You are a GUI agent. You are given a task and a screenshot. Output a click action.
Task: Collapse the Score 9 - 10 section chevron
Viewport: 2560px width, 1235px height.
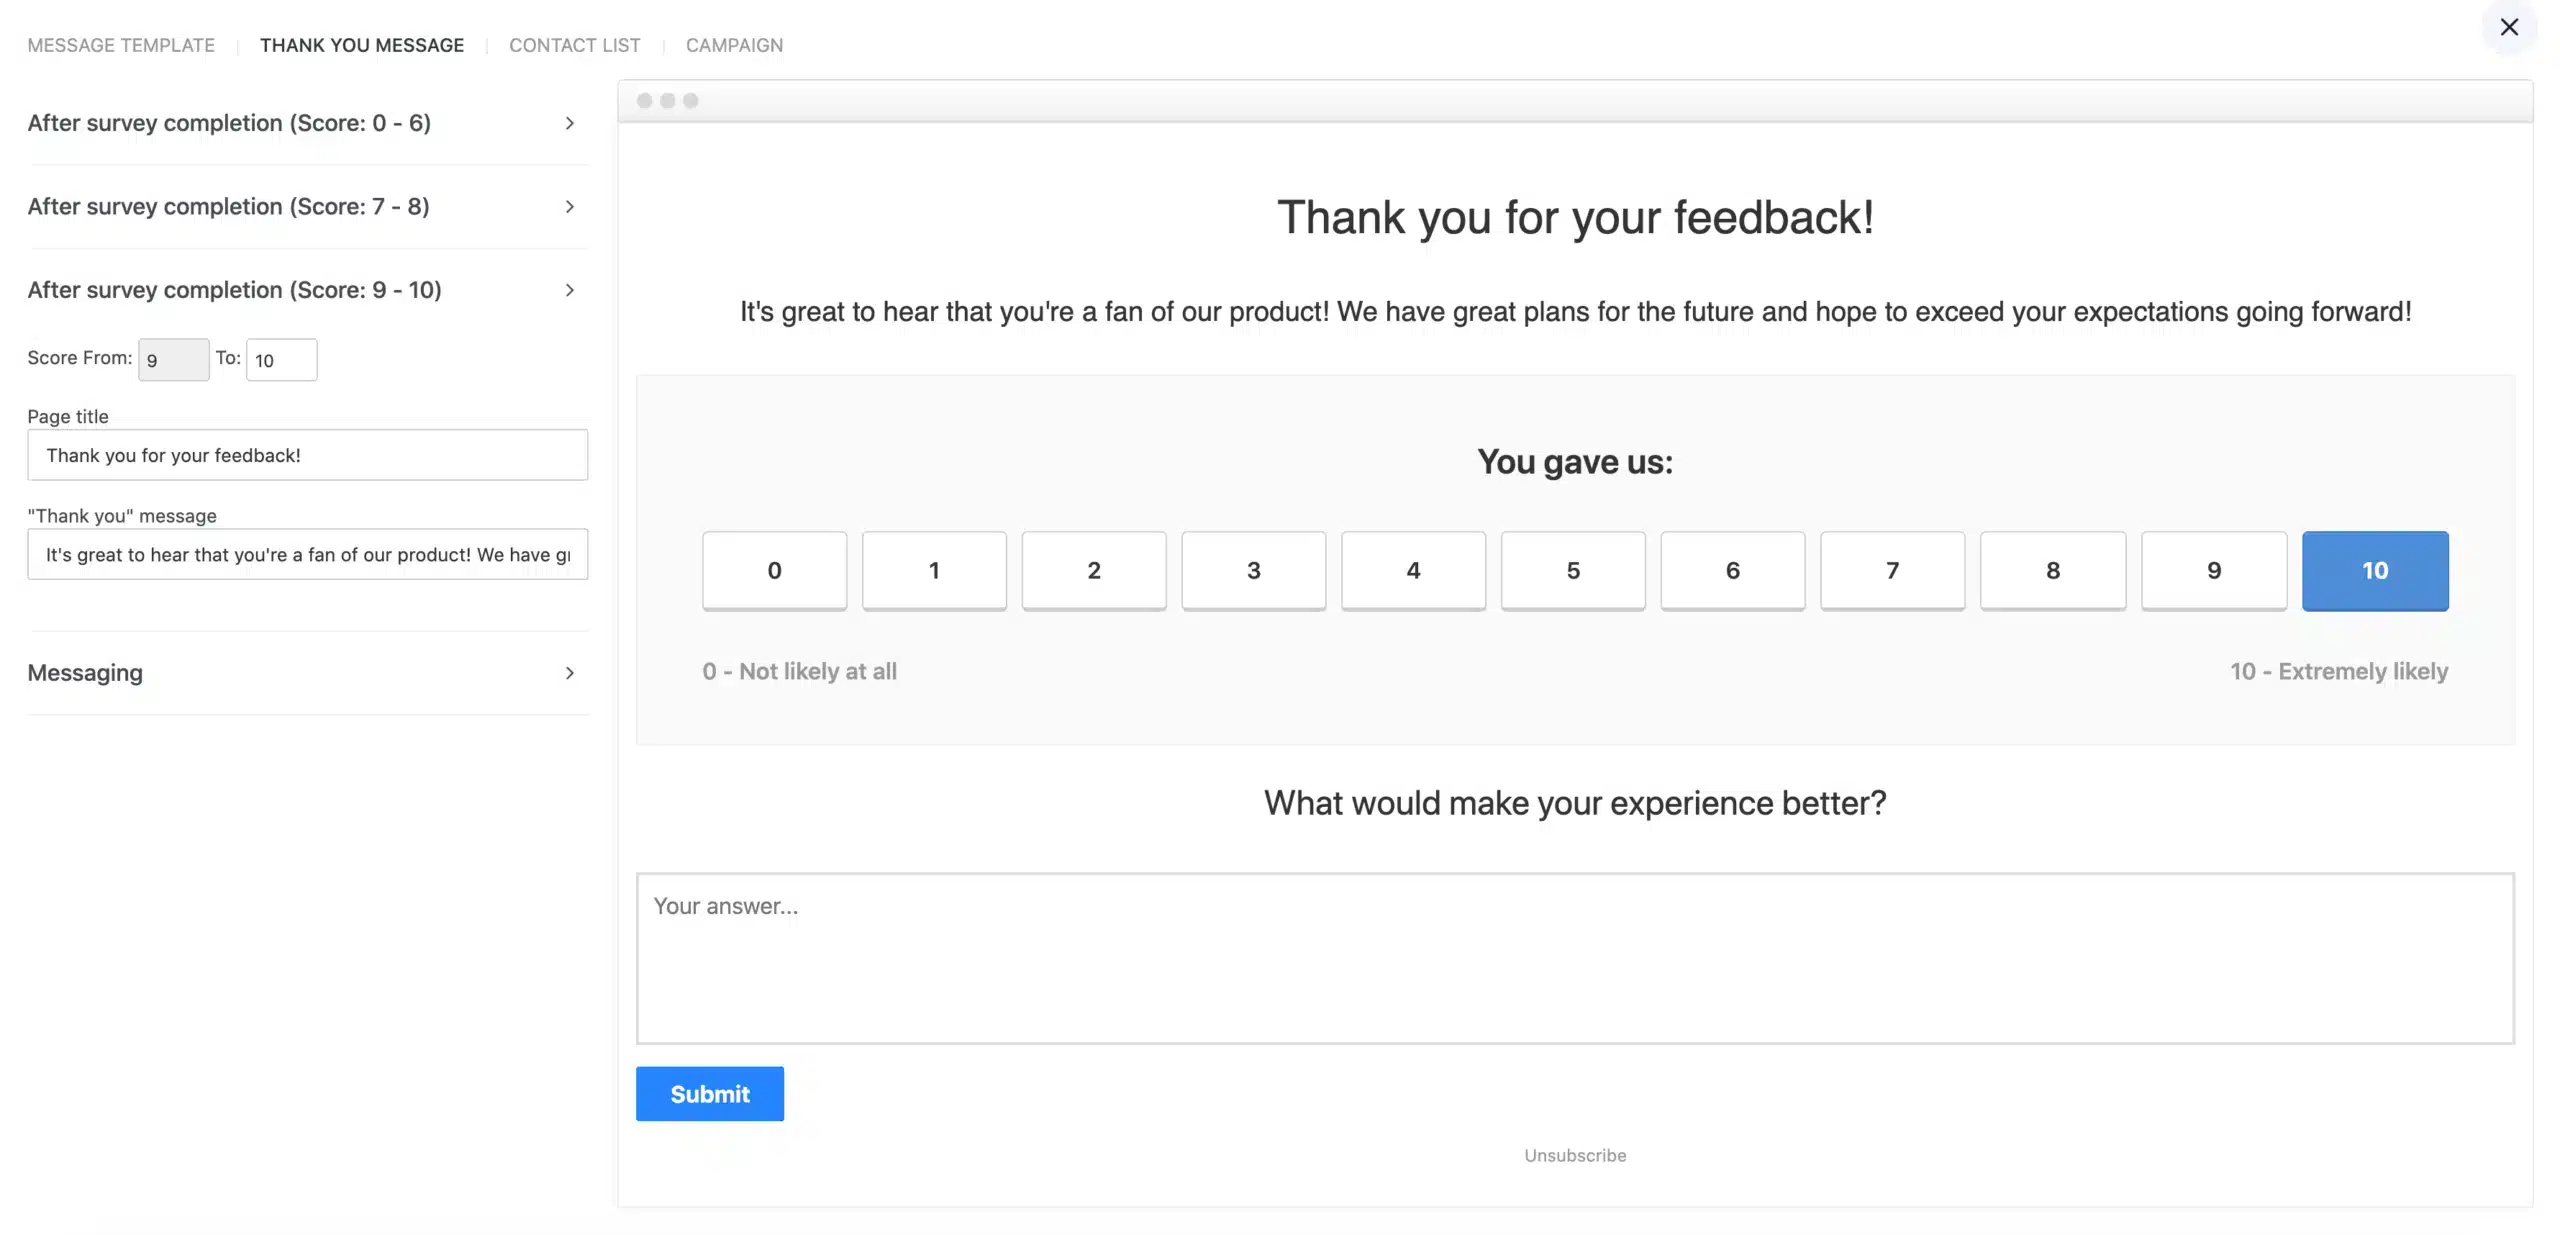pos(569,290)
